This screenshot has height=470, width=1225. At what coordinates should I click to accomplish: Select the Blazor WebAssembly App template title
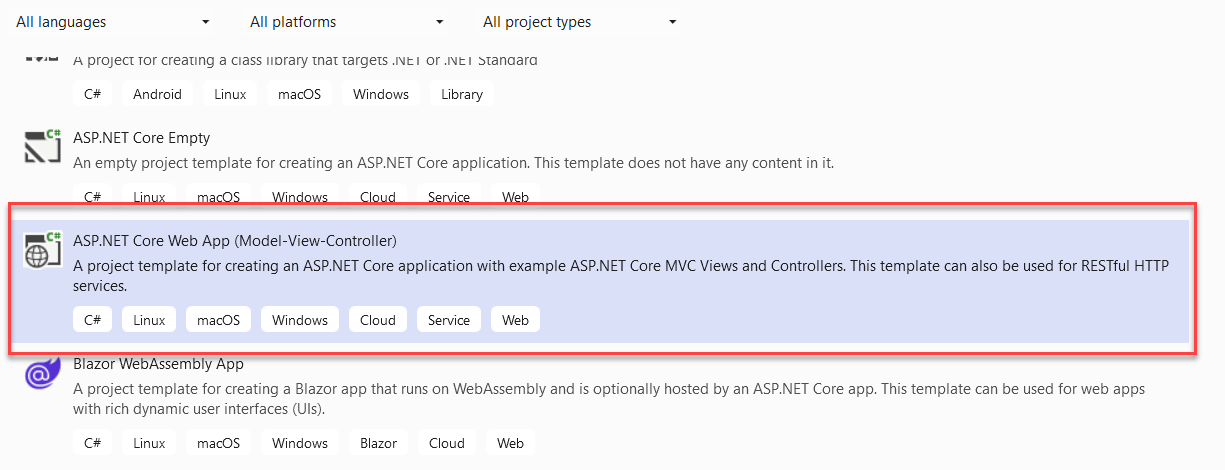[158, 365]
